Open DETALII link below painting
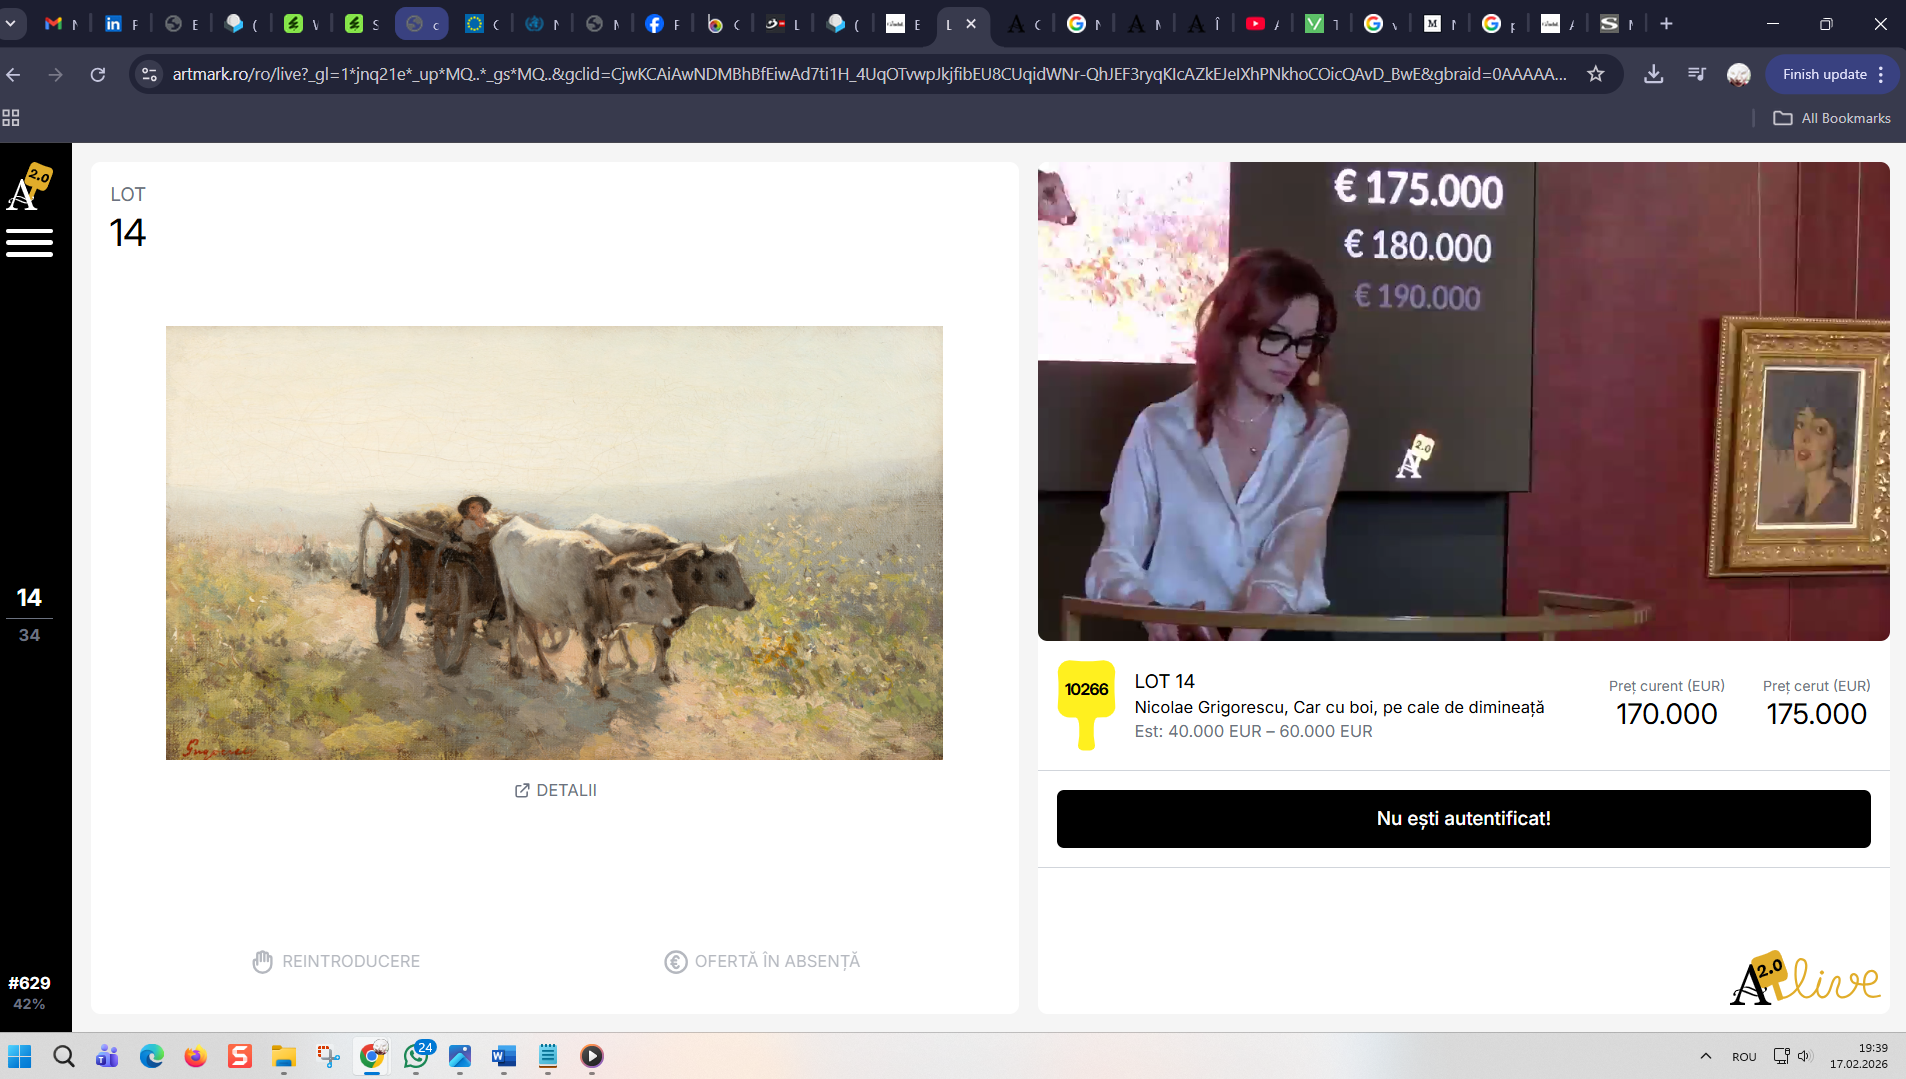 pyautogui.click(x=555, y=790)
